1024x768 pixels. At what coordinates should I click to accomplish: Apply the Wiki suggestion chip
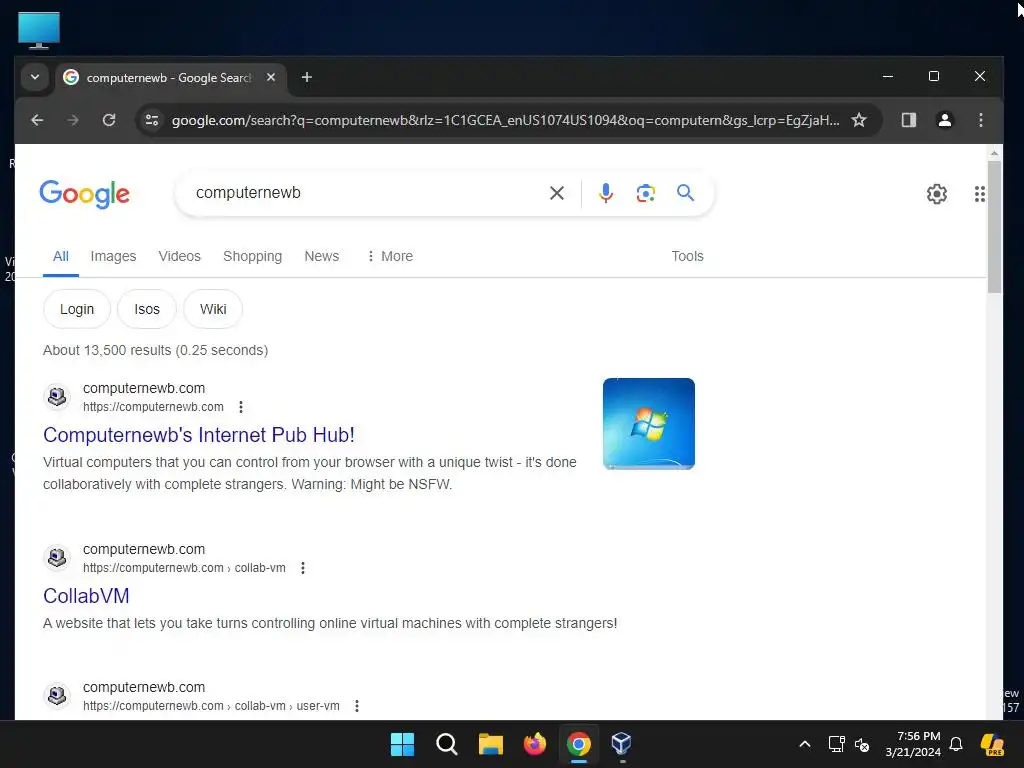coord(213,310)
